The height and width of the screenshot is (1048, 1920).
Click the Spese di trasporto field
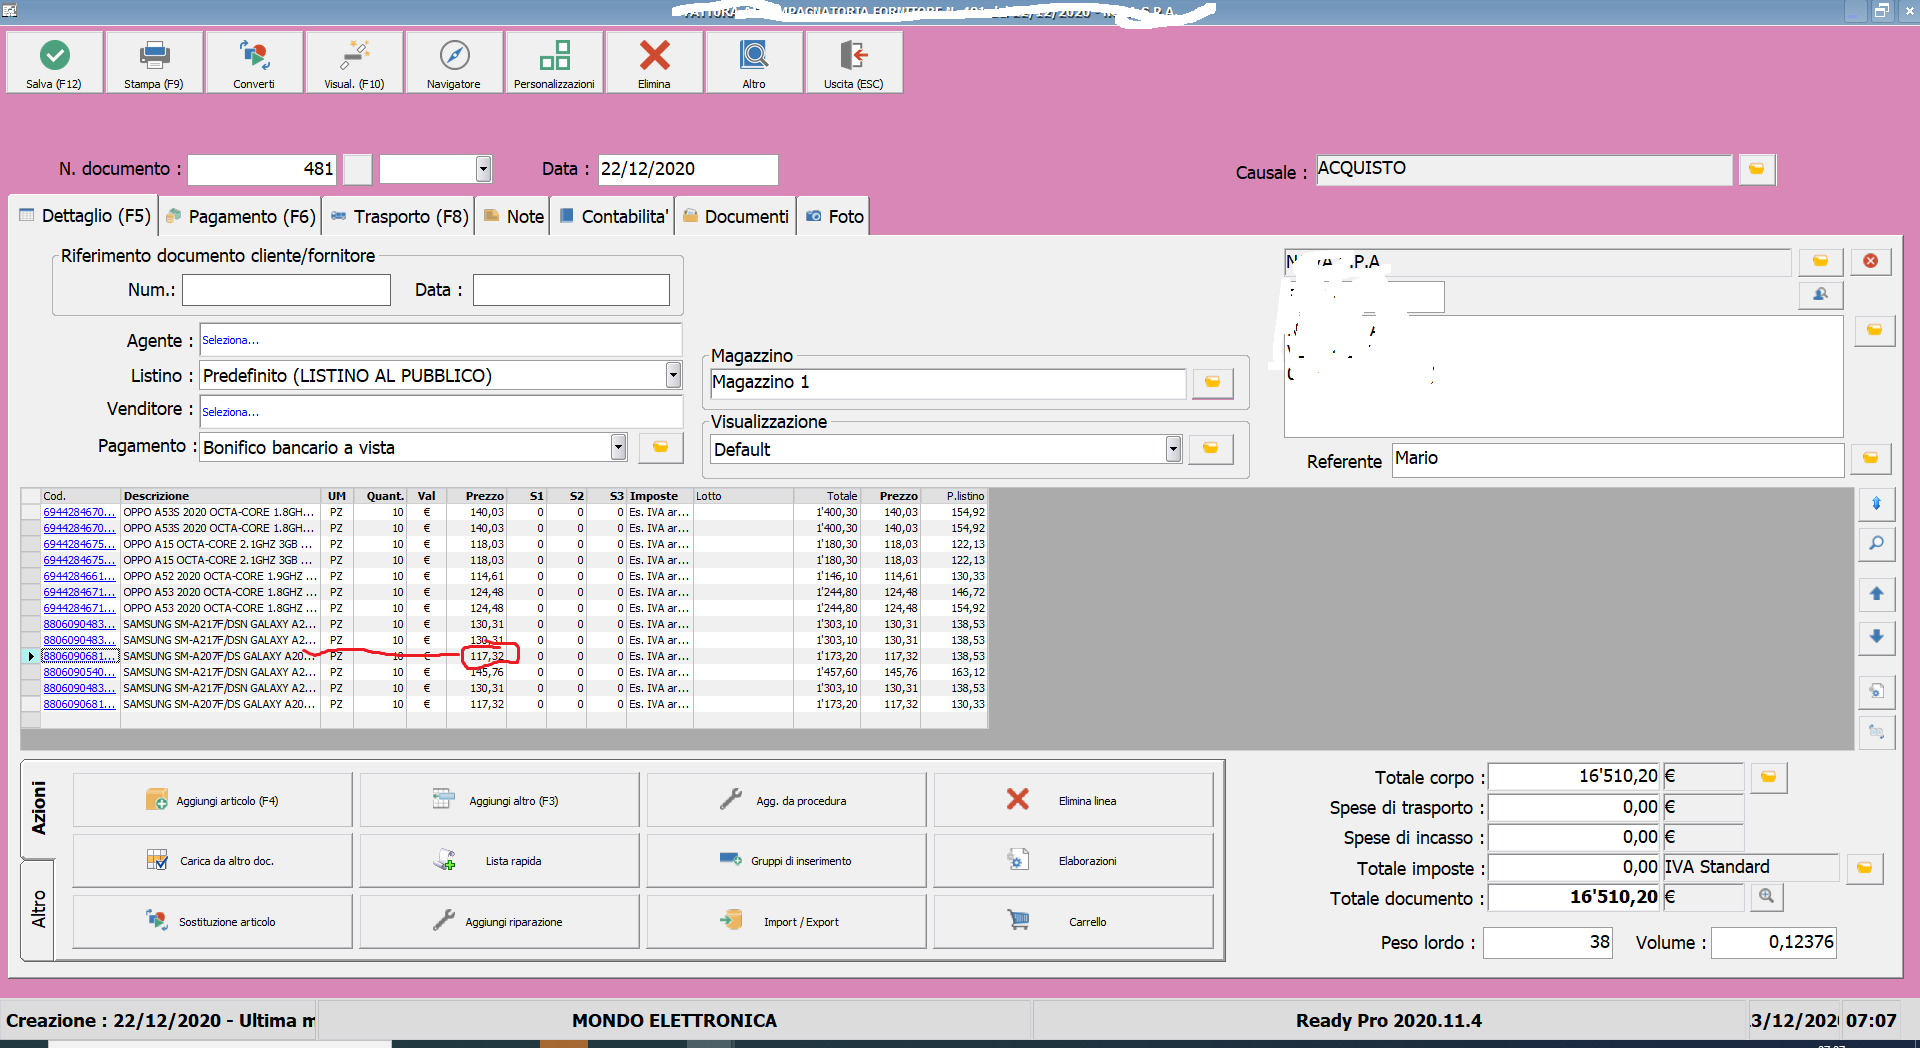click(1574, 807)
